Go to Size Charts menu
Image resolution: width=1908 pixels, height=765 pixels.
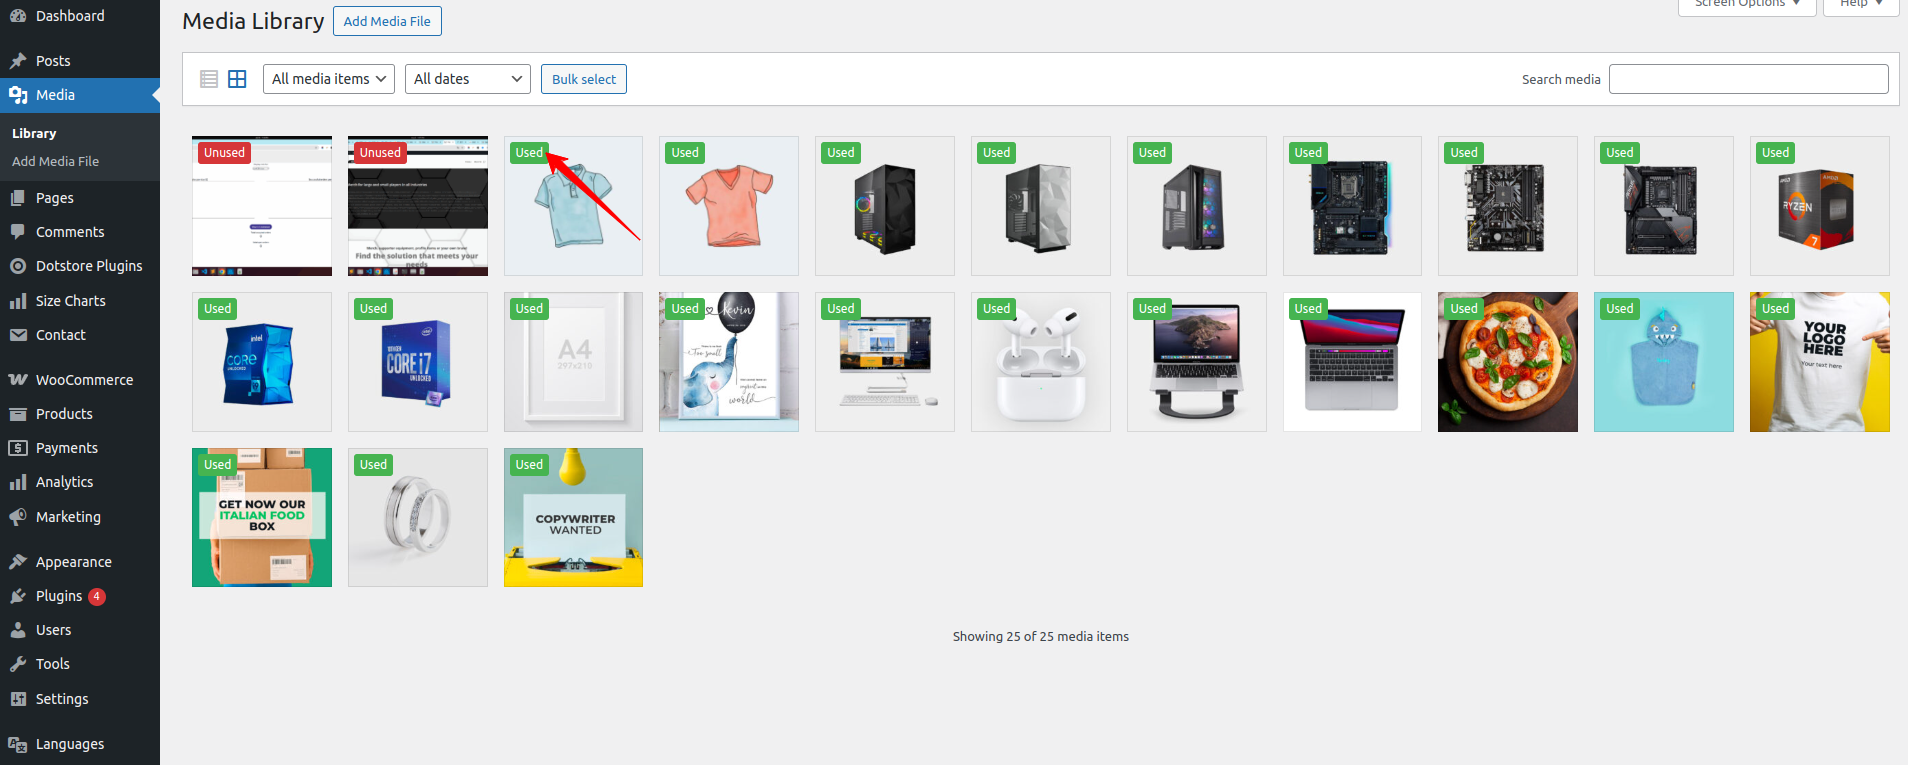pyautogui.click(x=70, y=301)
